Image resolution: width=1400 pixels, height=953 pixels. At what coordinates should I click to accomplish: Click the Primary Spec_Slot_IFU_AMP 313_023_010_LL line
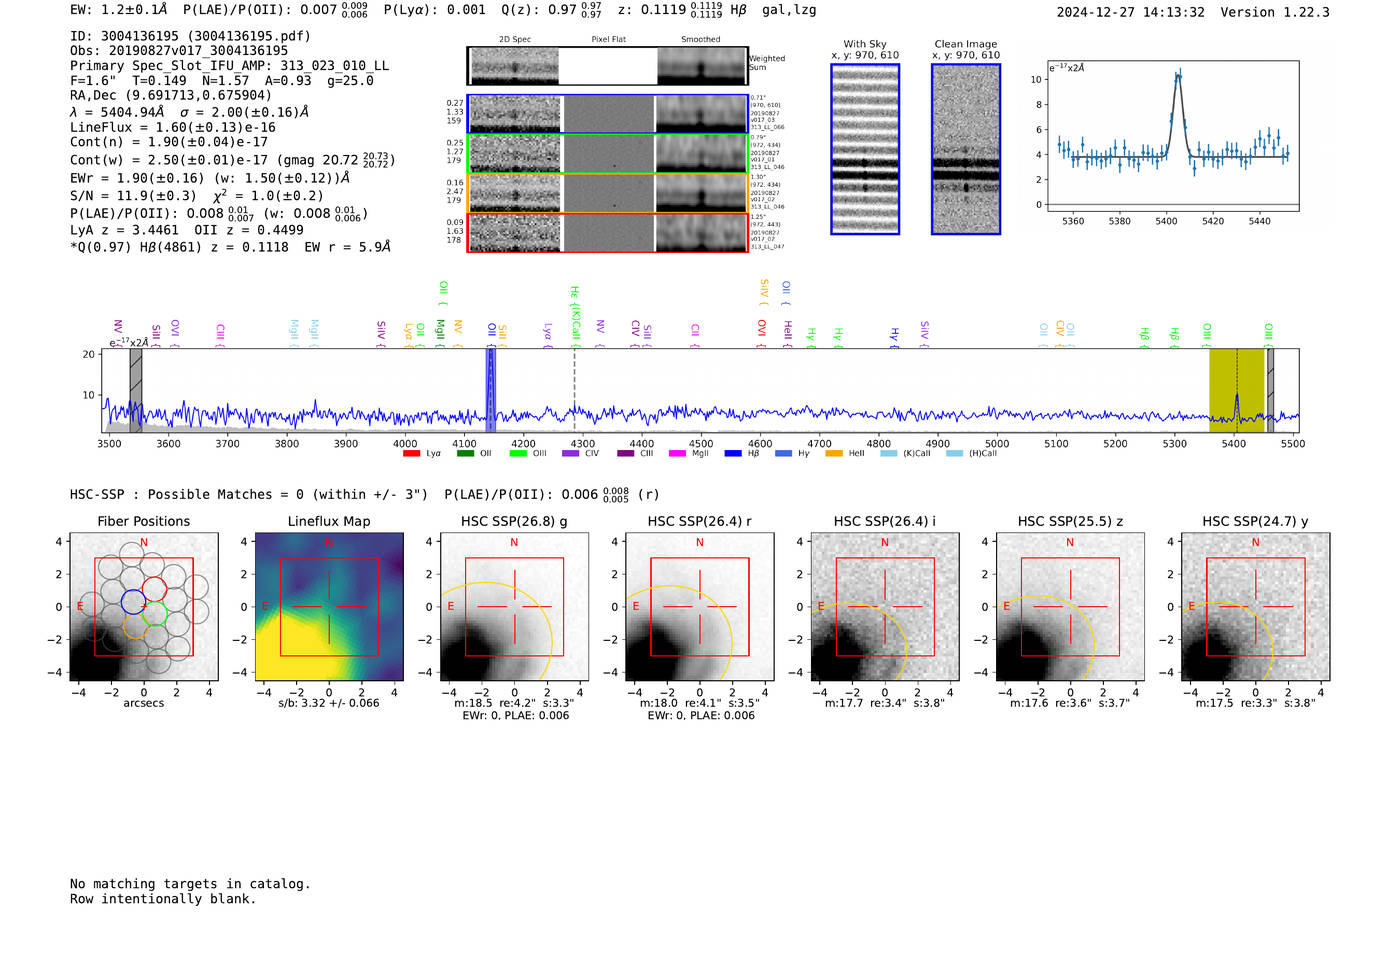[x=229, y=66]
